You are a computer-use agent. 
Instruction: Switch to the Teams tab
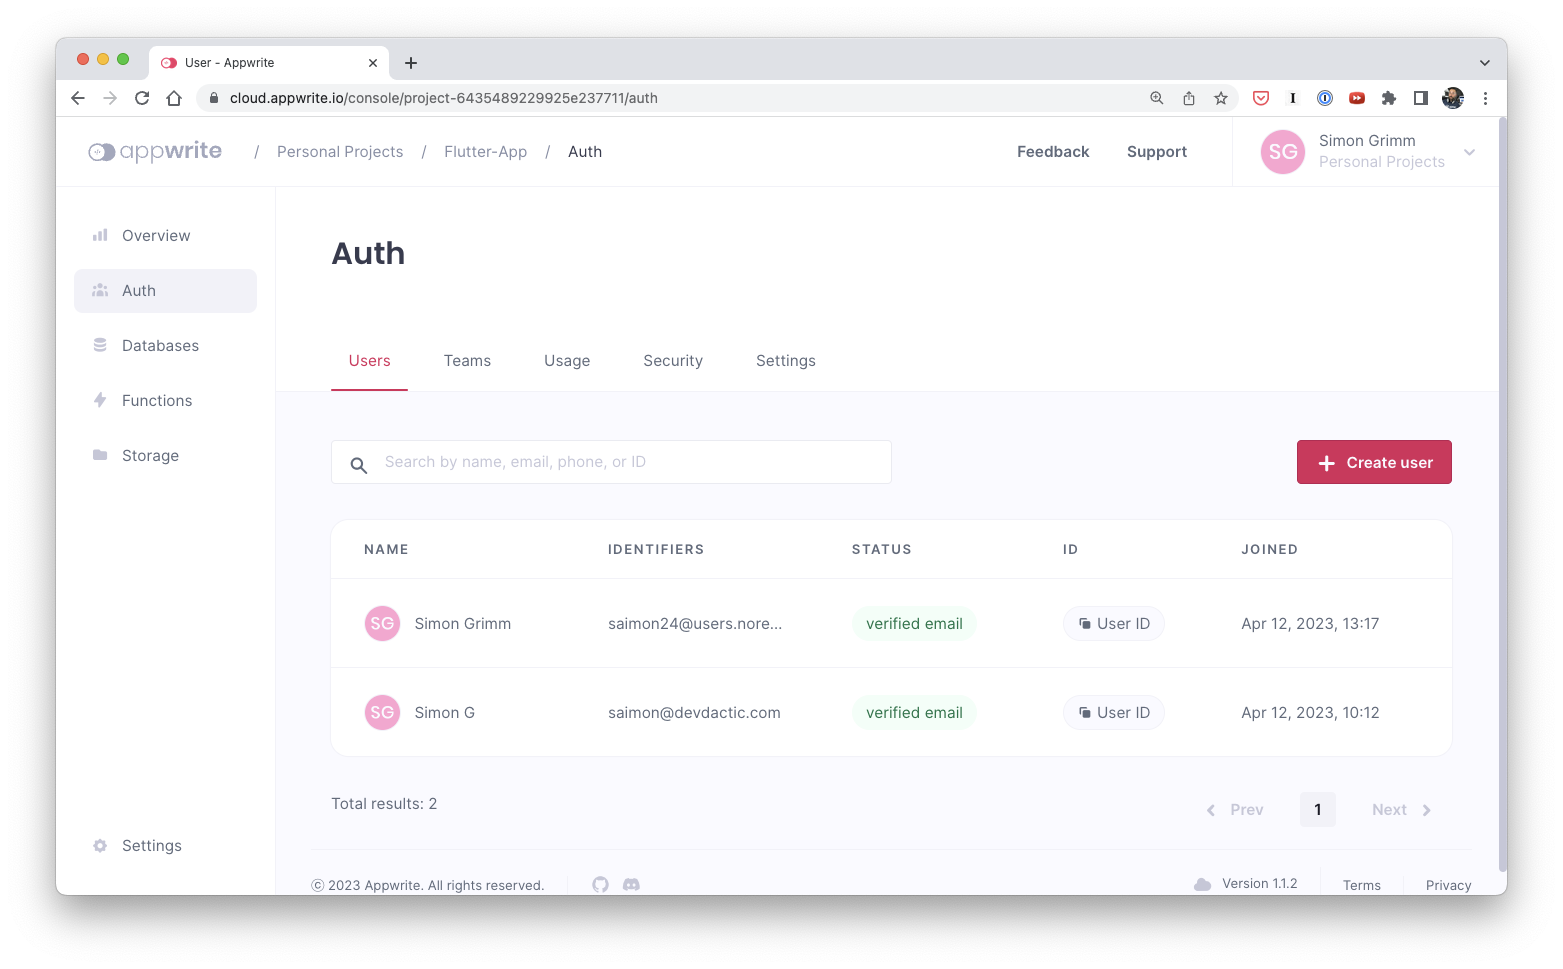[467, 361]
